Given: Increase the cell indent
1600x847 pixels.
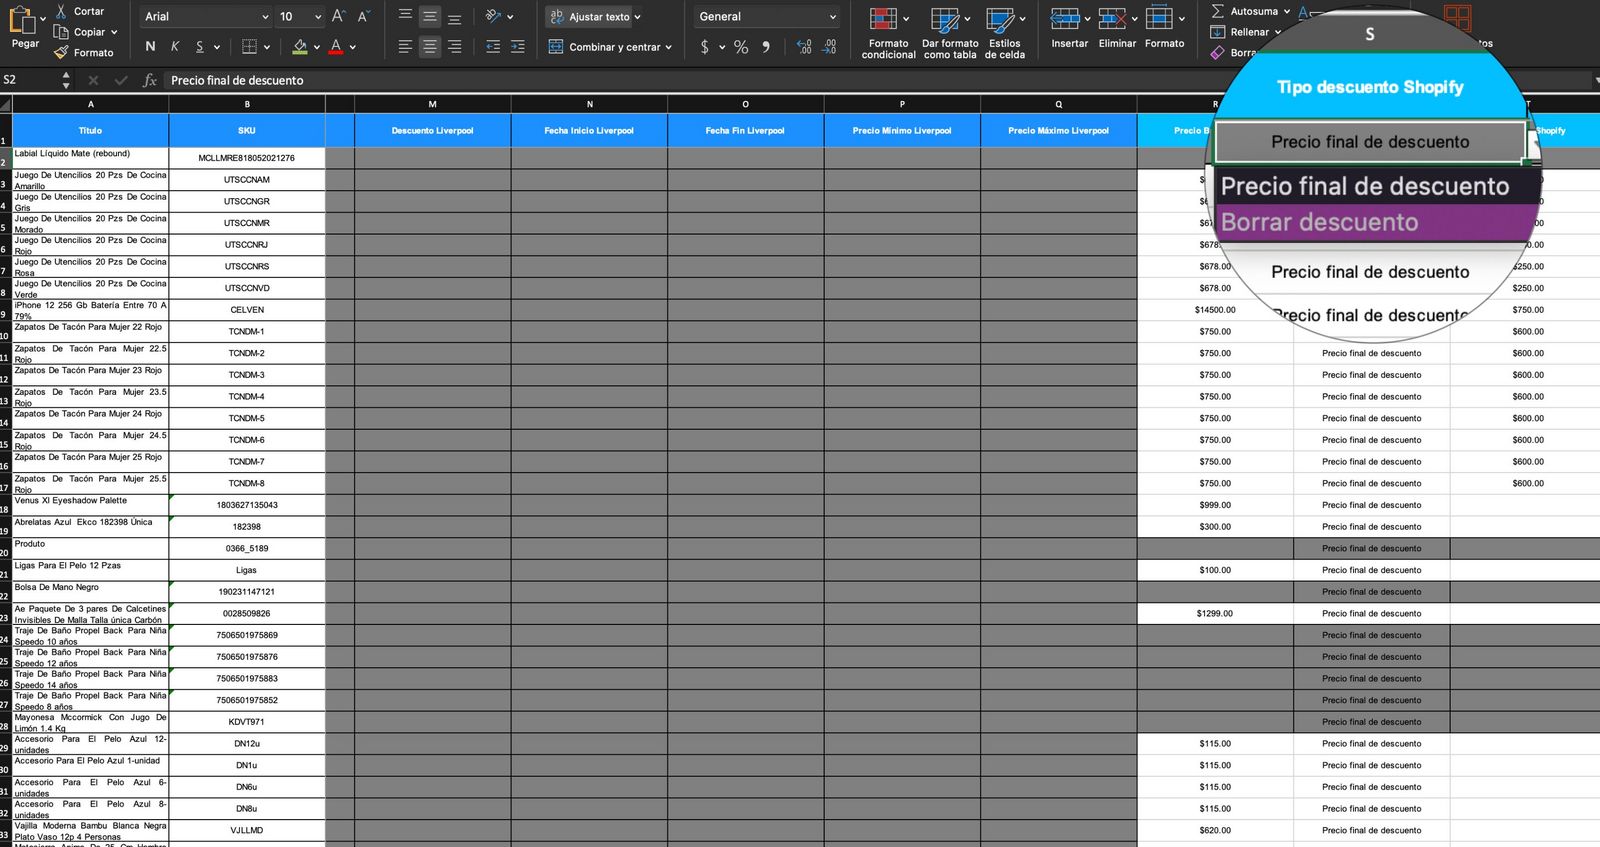Looking at the screenshot, I should click(517, 46).
